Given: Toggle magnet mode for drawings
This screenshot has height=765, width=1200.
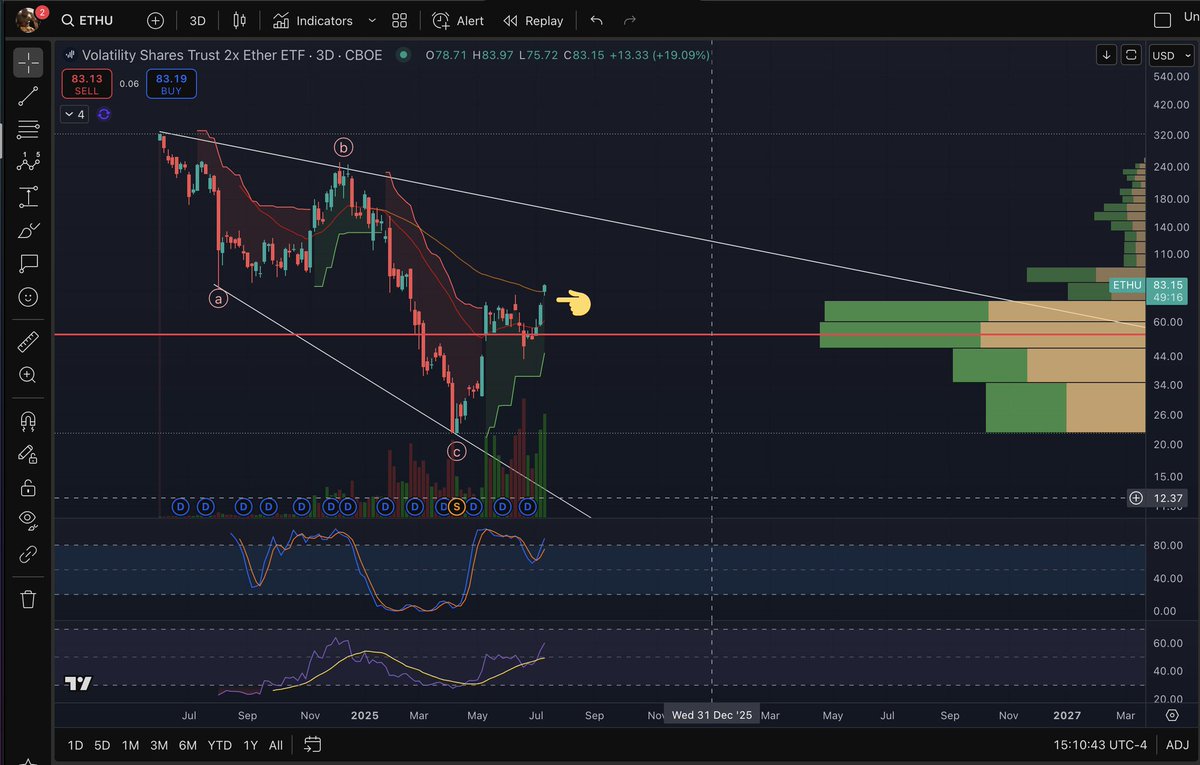Looking at the screenshot, I should [x=28, y=421].
